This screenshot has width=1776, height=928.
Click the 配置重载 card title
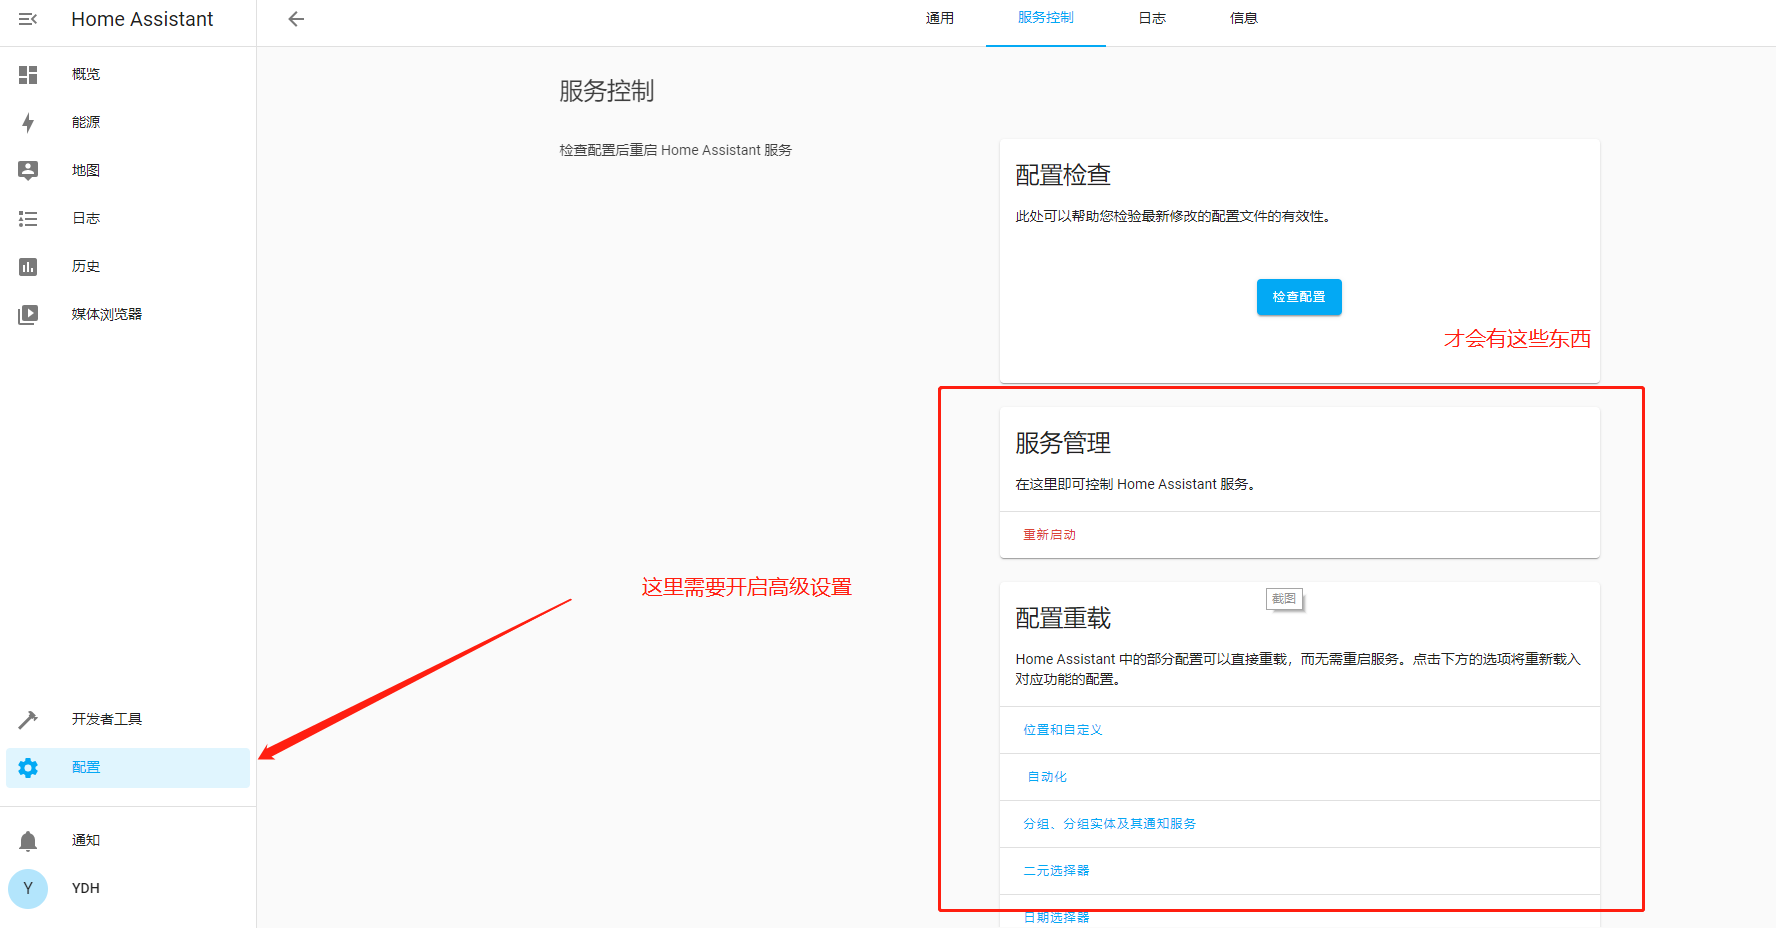[x=1063, y=619]
